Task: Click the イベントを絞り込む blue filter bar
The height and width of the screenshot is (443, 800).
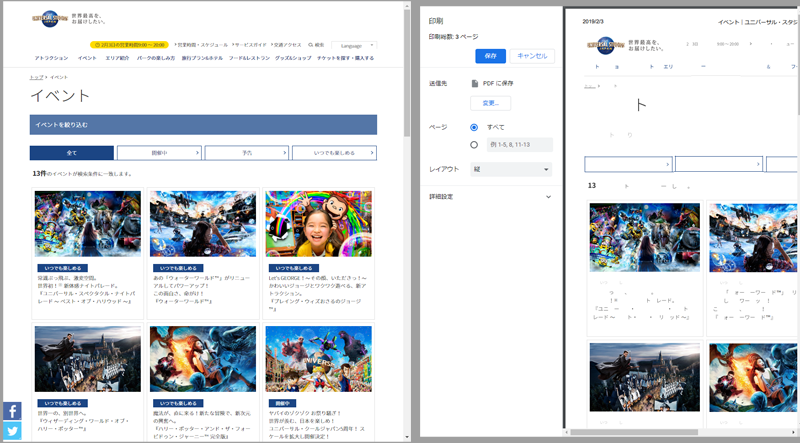Action: click(x=203, y=125)
